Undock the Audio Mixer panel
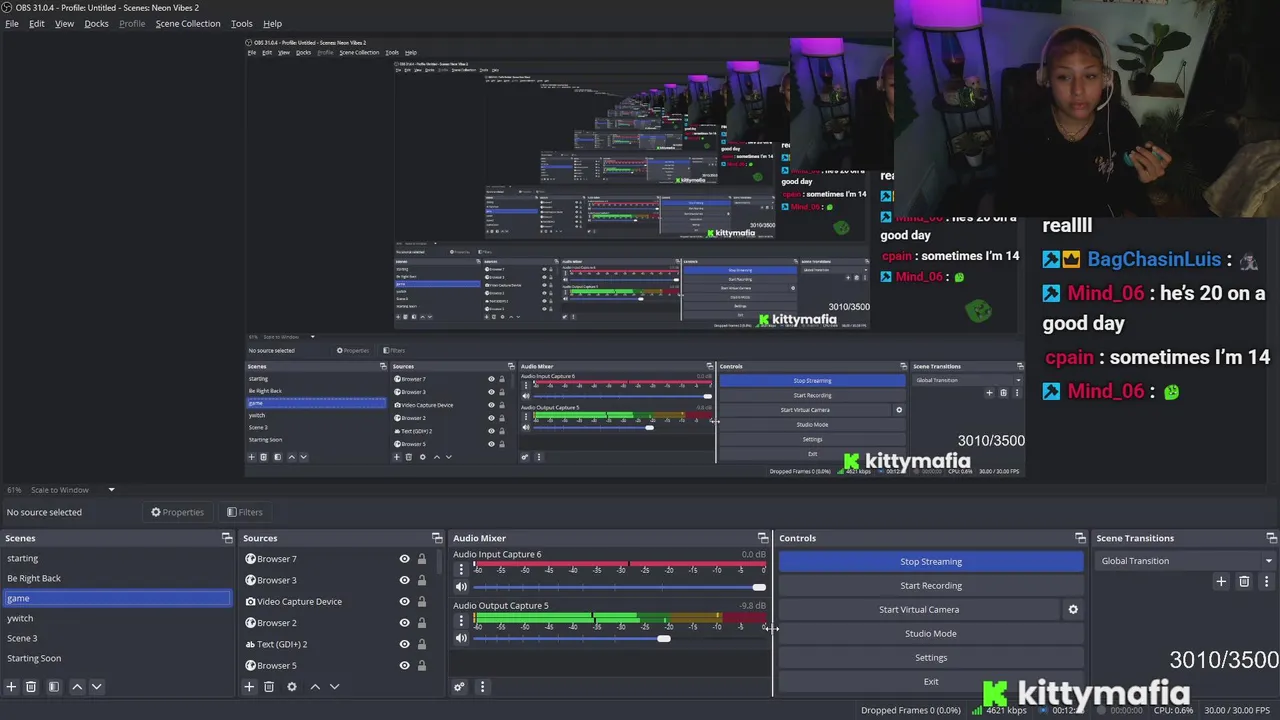Image resolution: width=1280 pixels, height=720 pixels. point(763,538)
